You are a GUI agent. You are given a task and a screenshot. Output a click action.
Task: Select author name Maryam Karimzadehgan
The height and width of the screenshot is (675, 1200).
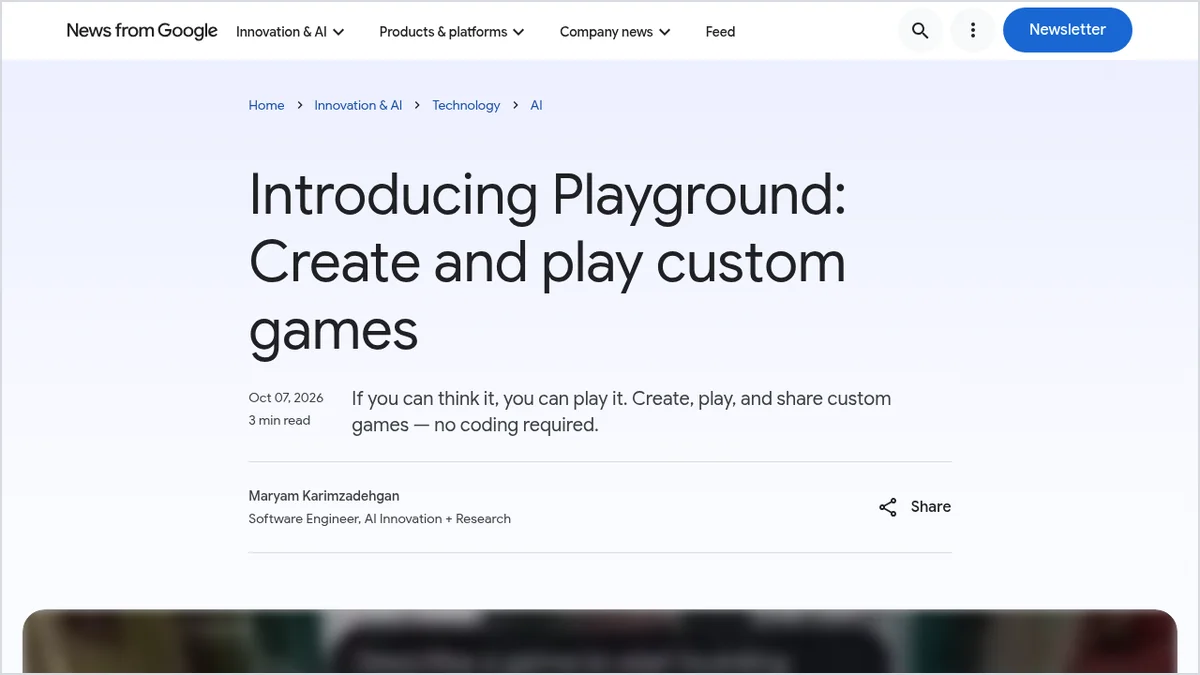[x=324, y=496]
